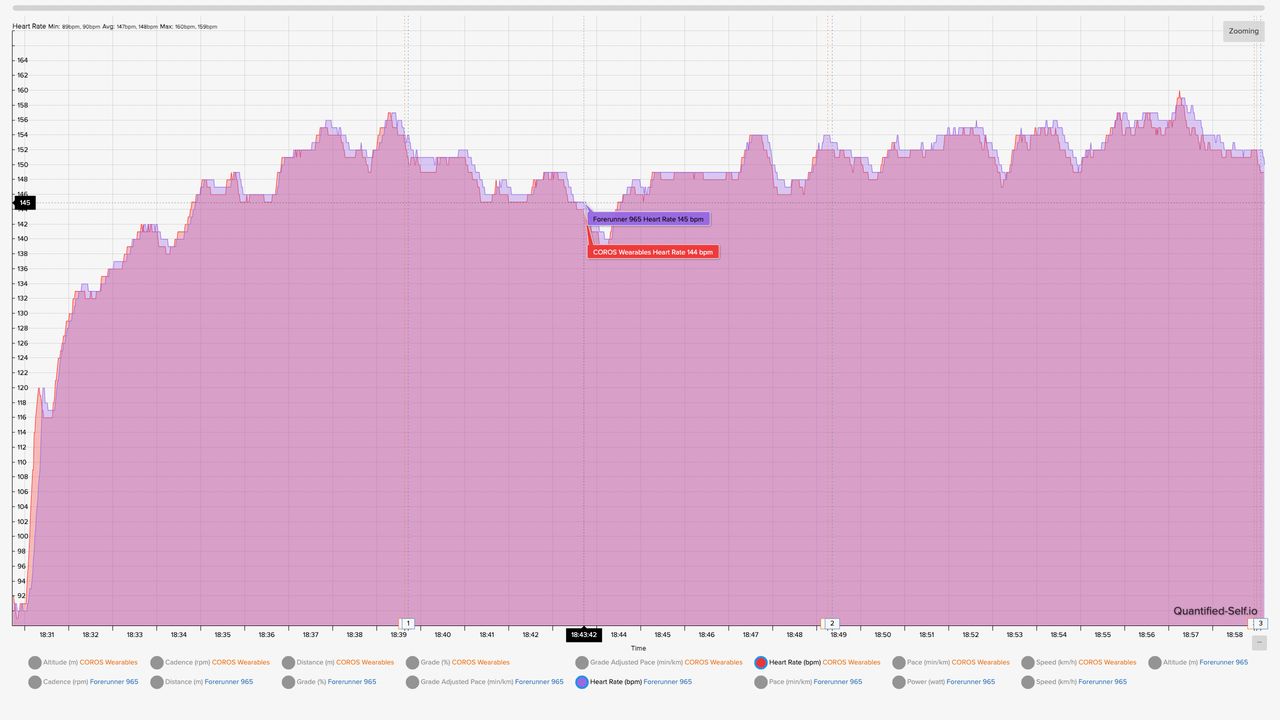Image resolution: width=1280 pixels, height=720 pixels.
Task: Hide Heart Rate (bpm) Forerunner 965 series
Action: (x=633, y=682)
